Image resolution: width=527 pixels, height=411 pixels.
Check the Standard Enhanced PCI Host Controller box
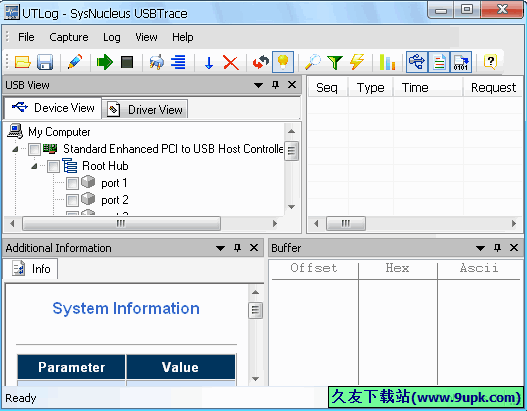(x=34, y=149)
